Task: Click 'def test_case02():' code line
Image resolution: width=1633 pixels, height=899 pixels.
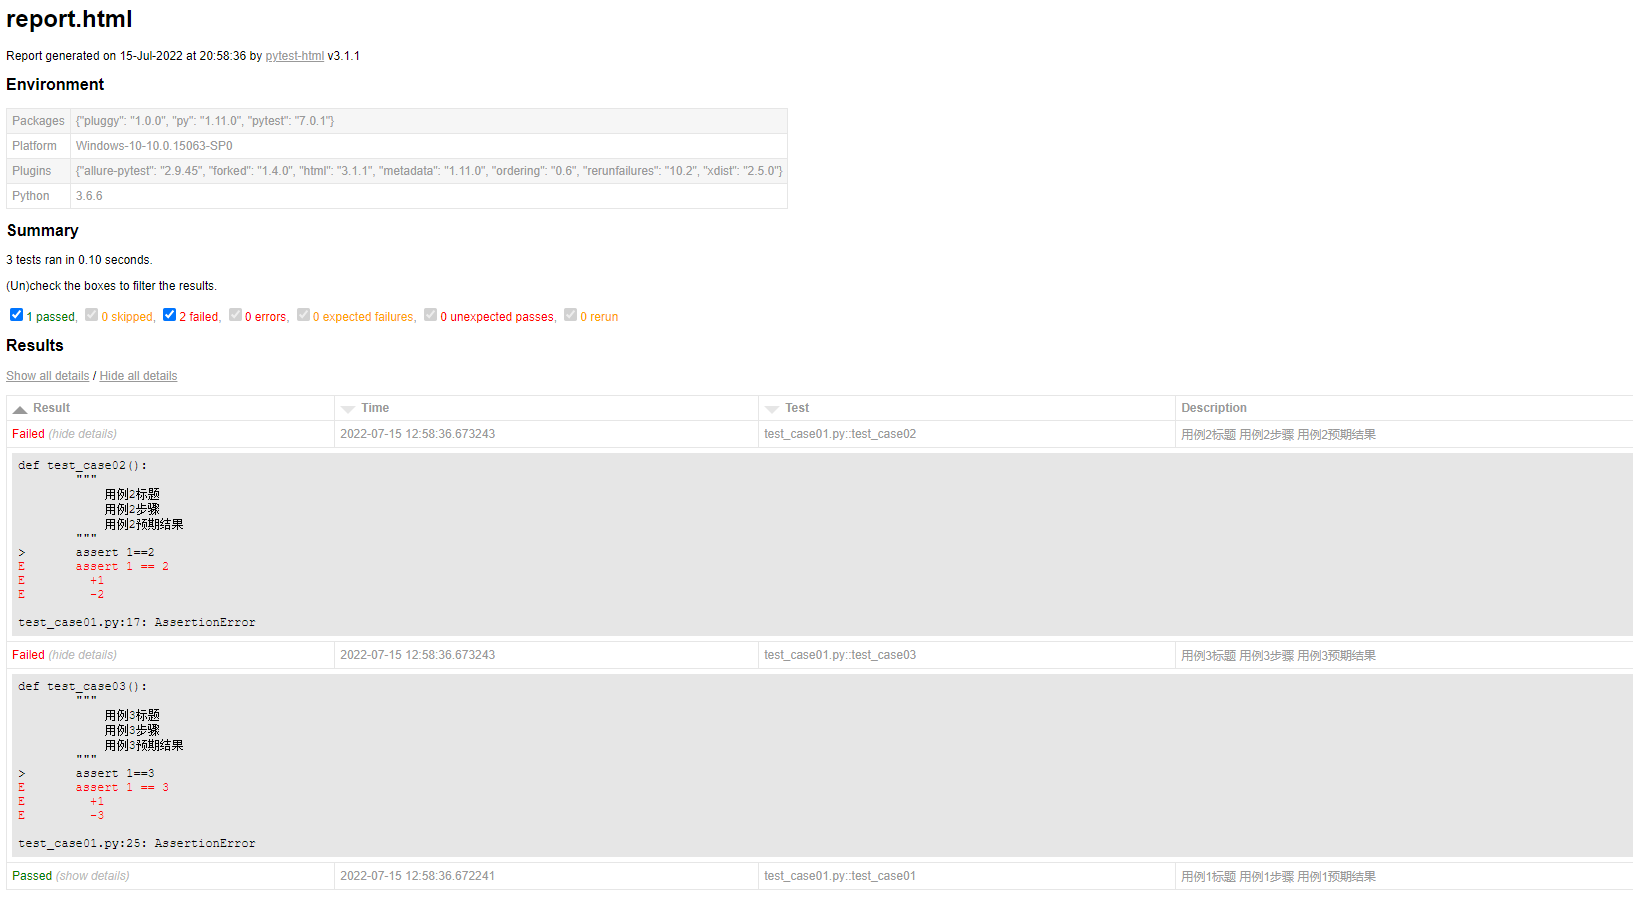Action: (82, 465)
